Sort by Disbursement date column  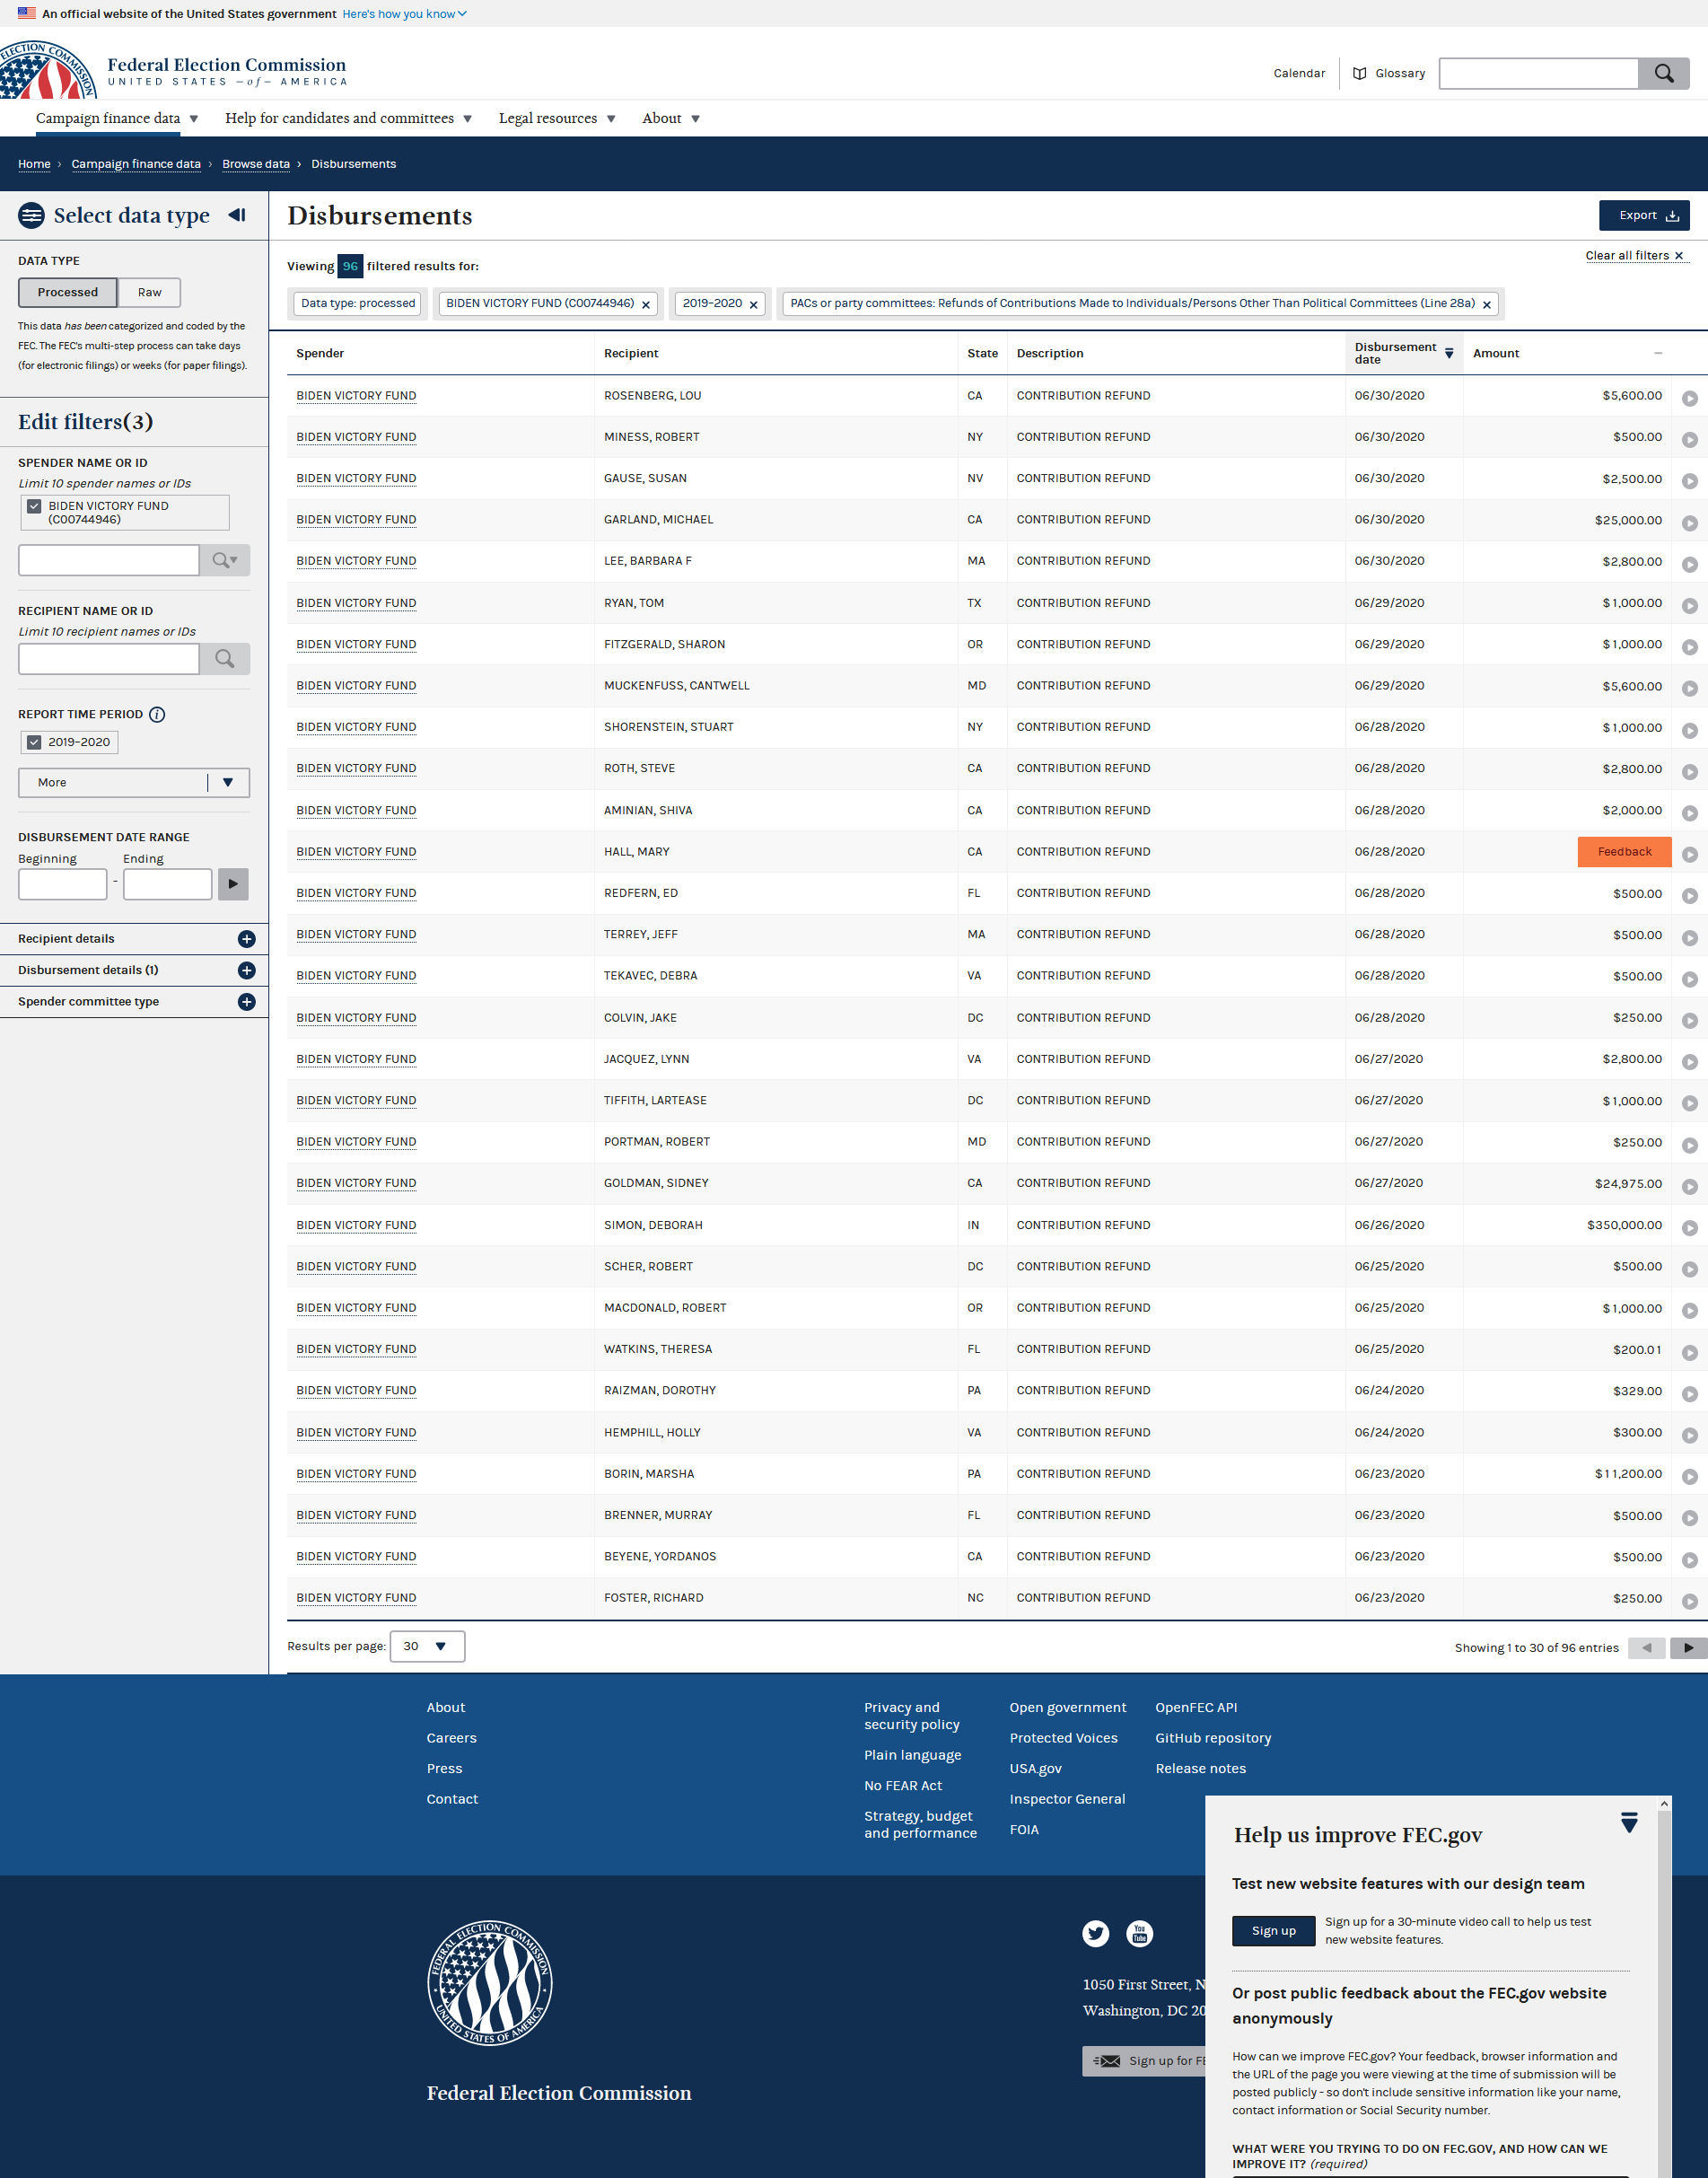pos(1404,353)
